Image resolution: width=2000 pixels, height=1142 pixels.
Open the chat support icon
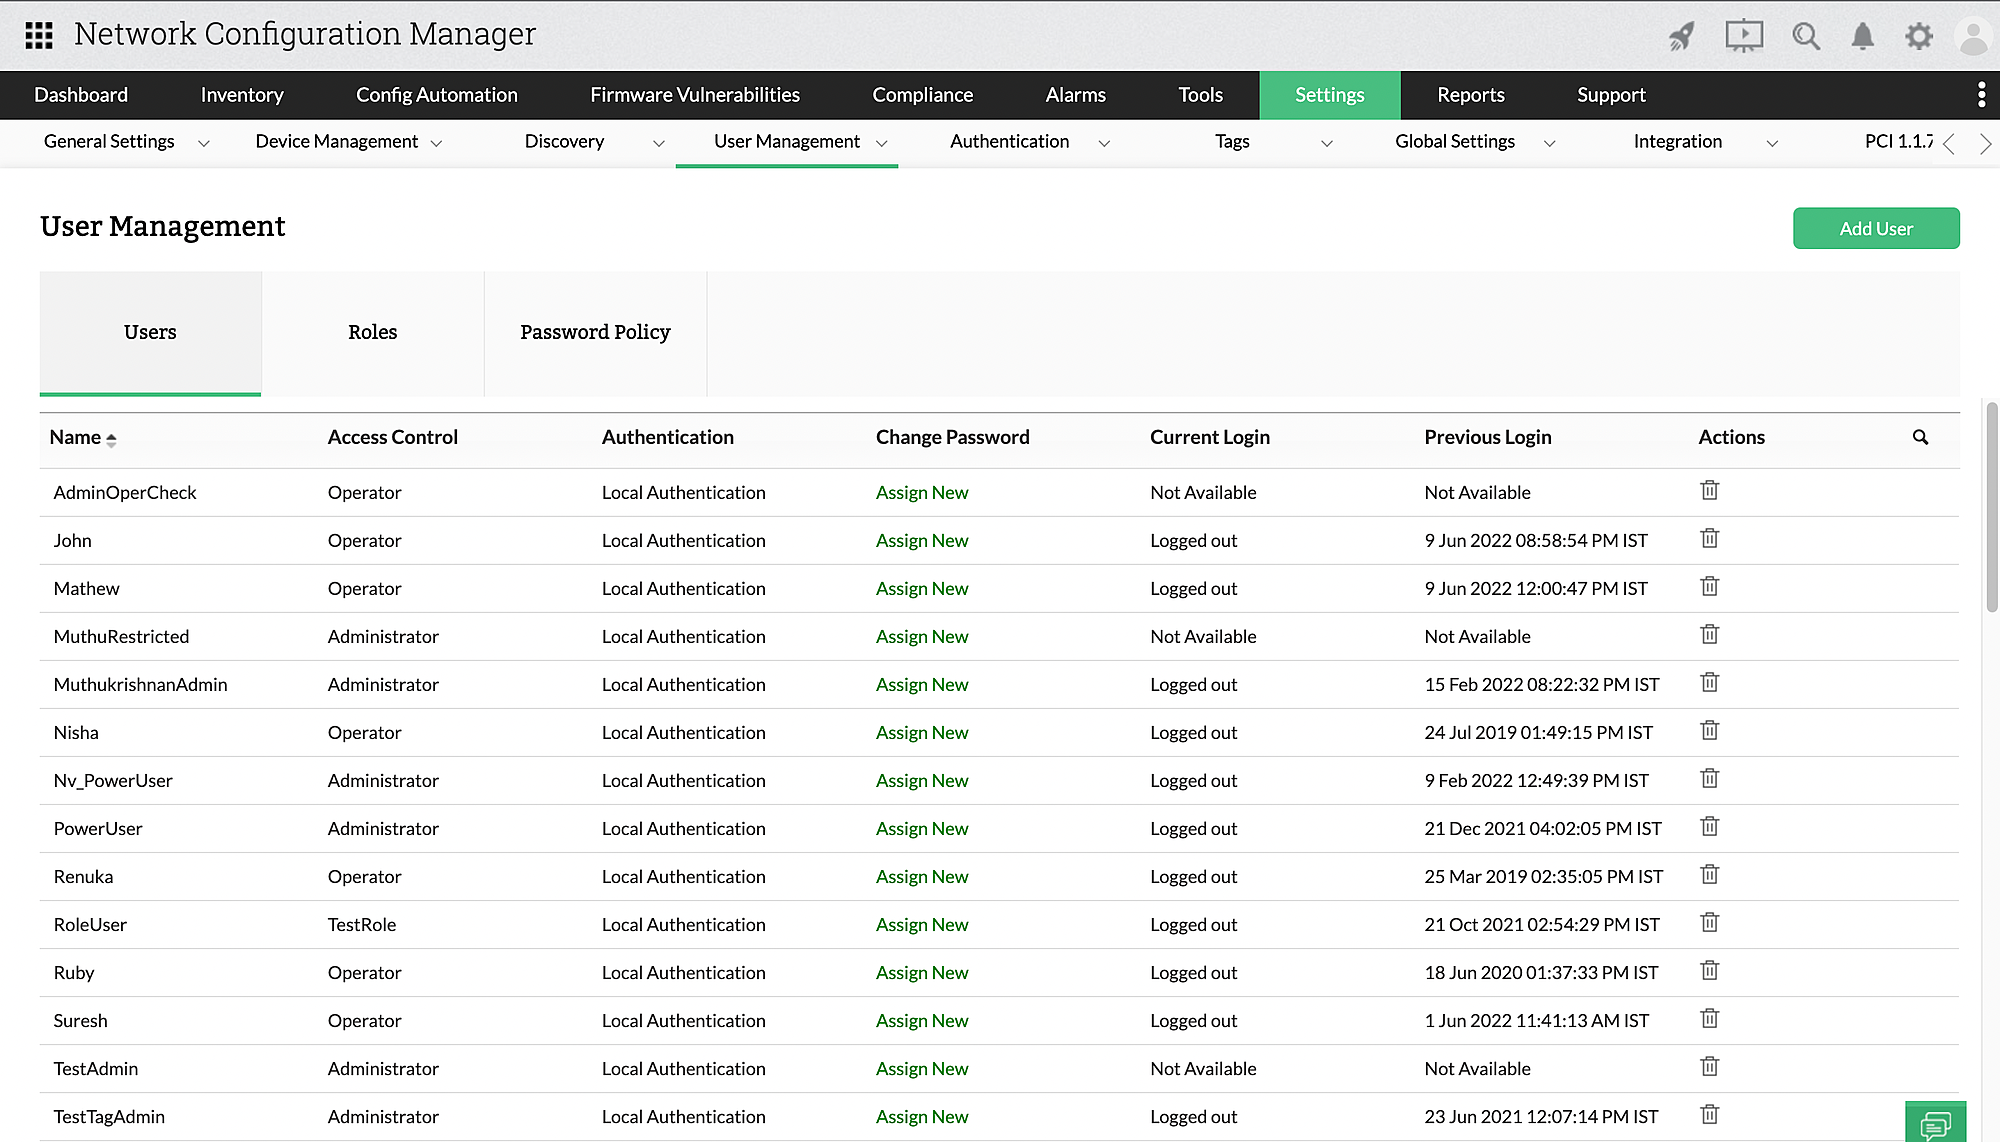pos(1935,1123)
